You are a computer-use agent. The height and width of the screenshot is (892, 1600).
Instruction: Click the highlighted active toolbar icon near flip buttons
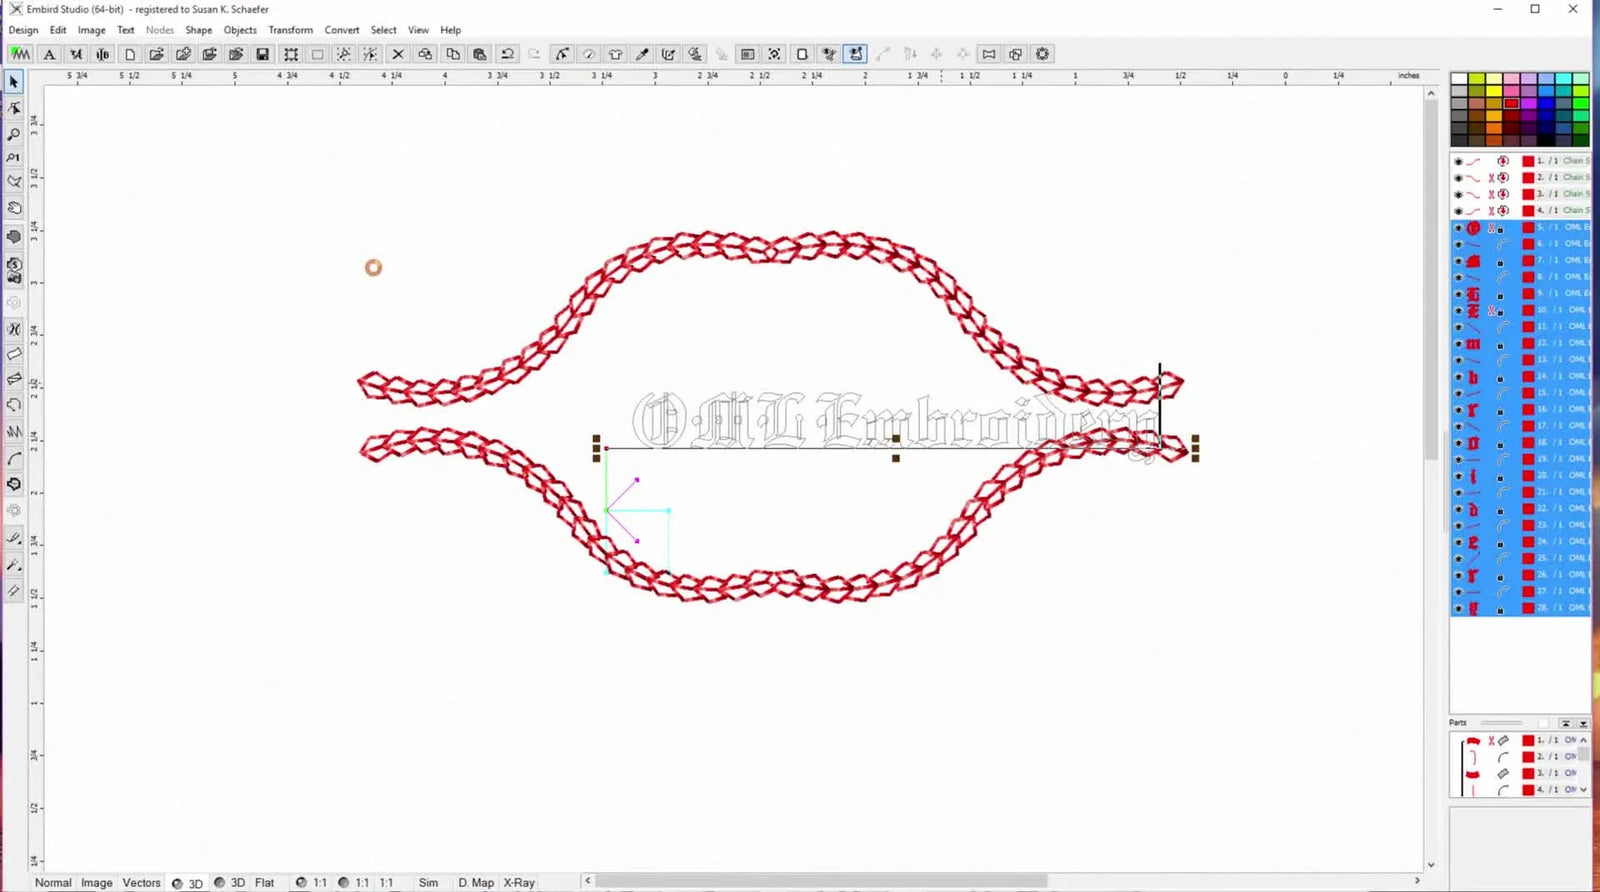[856, 54]
